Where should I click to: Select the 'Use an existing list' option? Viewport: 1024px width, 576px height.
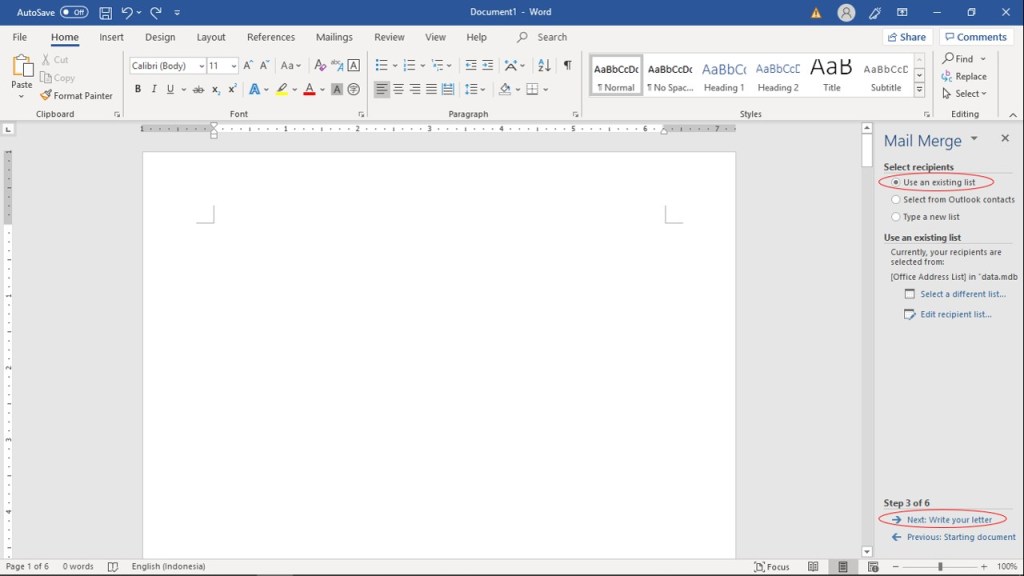point(896,183)
